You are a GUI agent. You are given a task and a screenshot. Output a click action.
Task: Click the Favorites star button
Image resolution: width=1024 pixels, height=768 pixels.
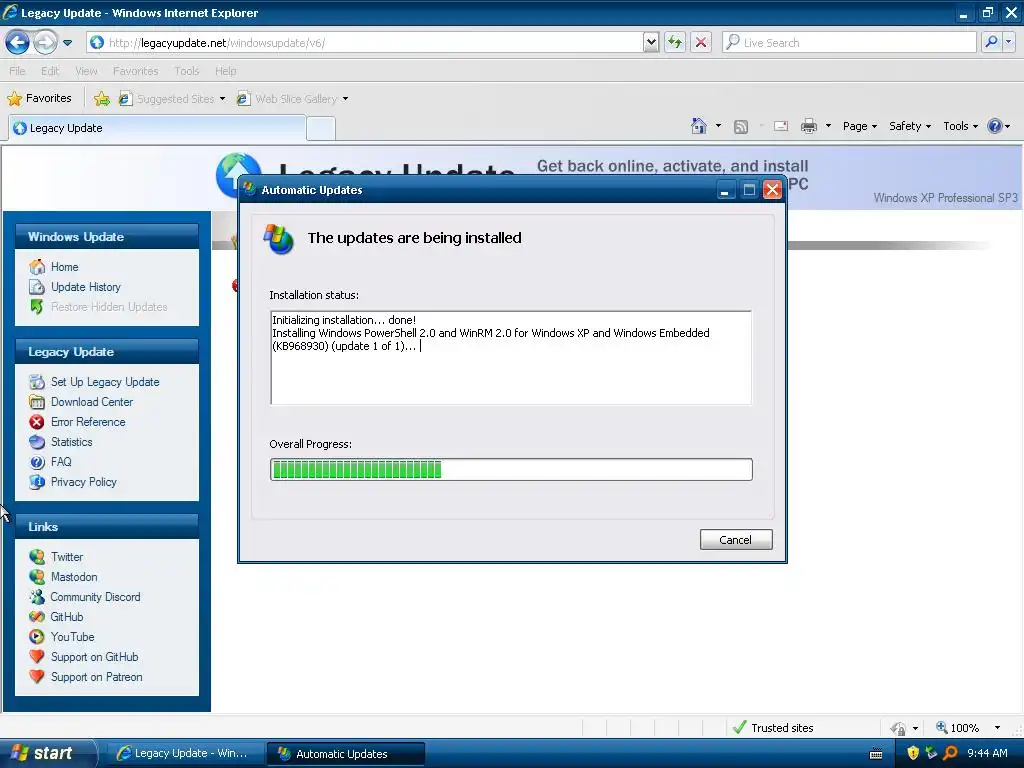(x=39, y=99)
